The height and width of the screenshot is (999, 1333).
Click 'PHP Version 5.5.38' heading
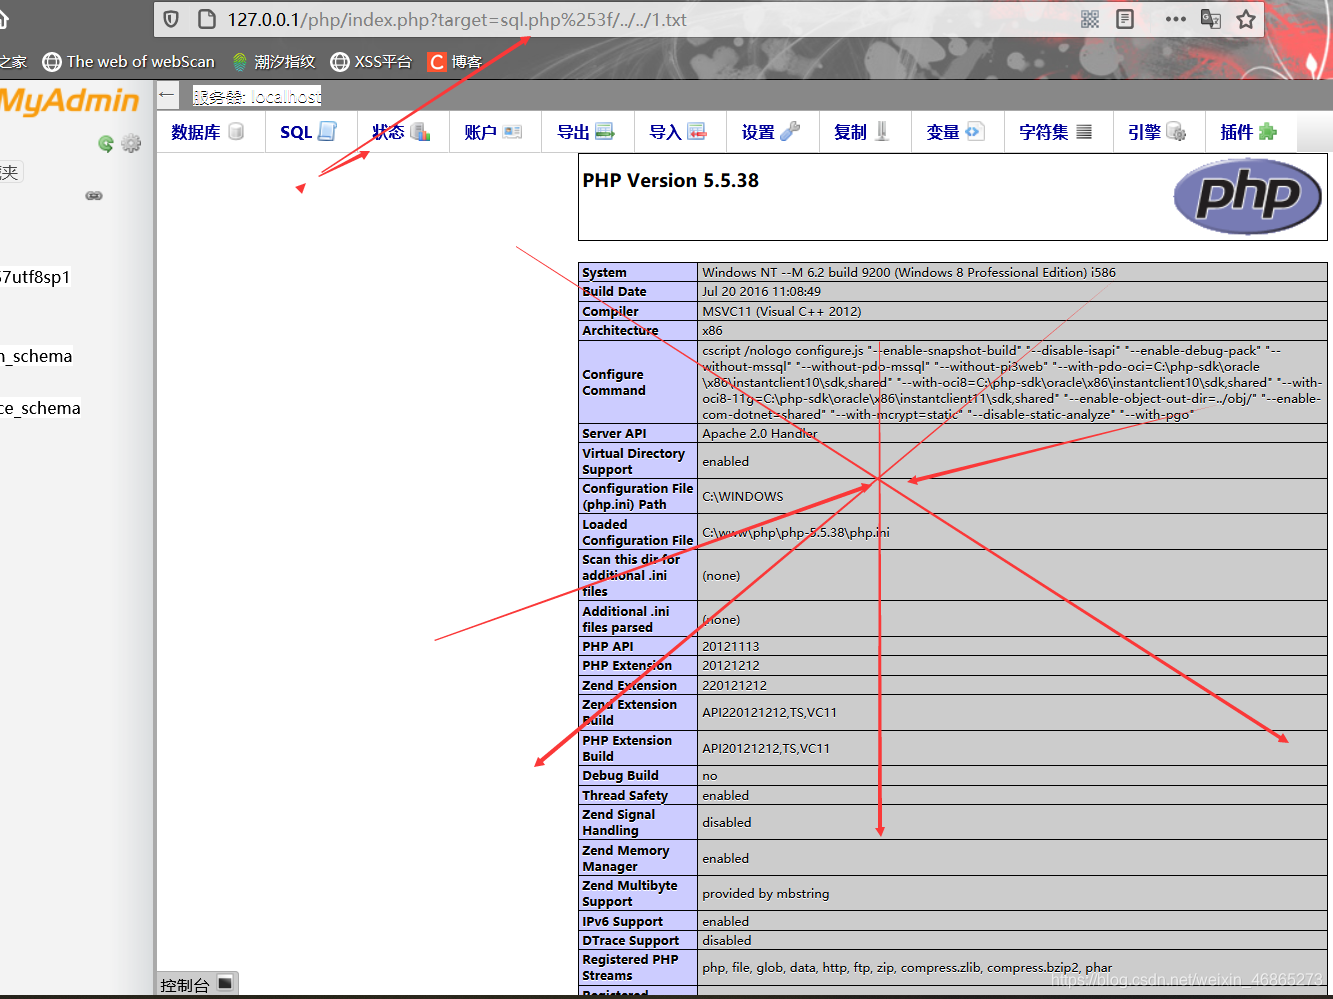click(x=671, y=181)
